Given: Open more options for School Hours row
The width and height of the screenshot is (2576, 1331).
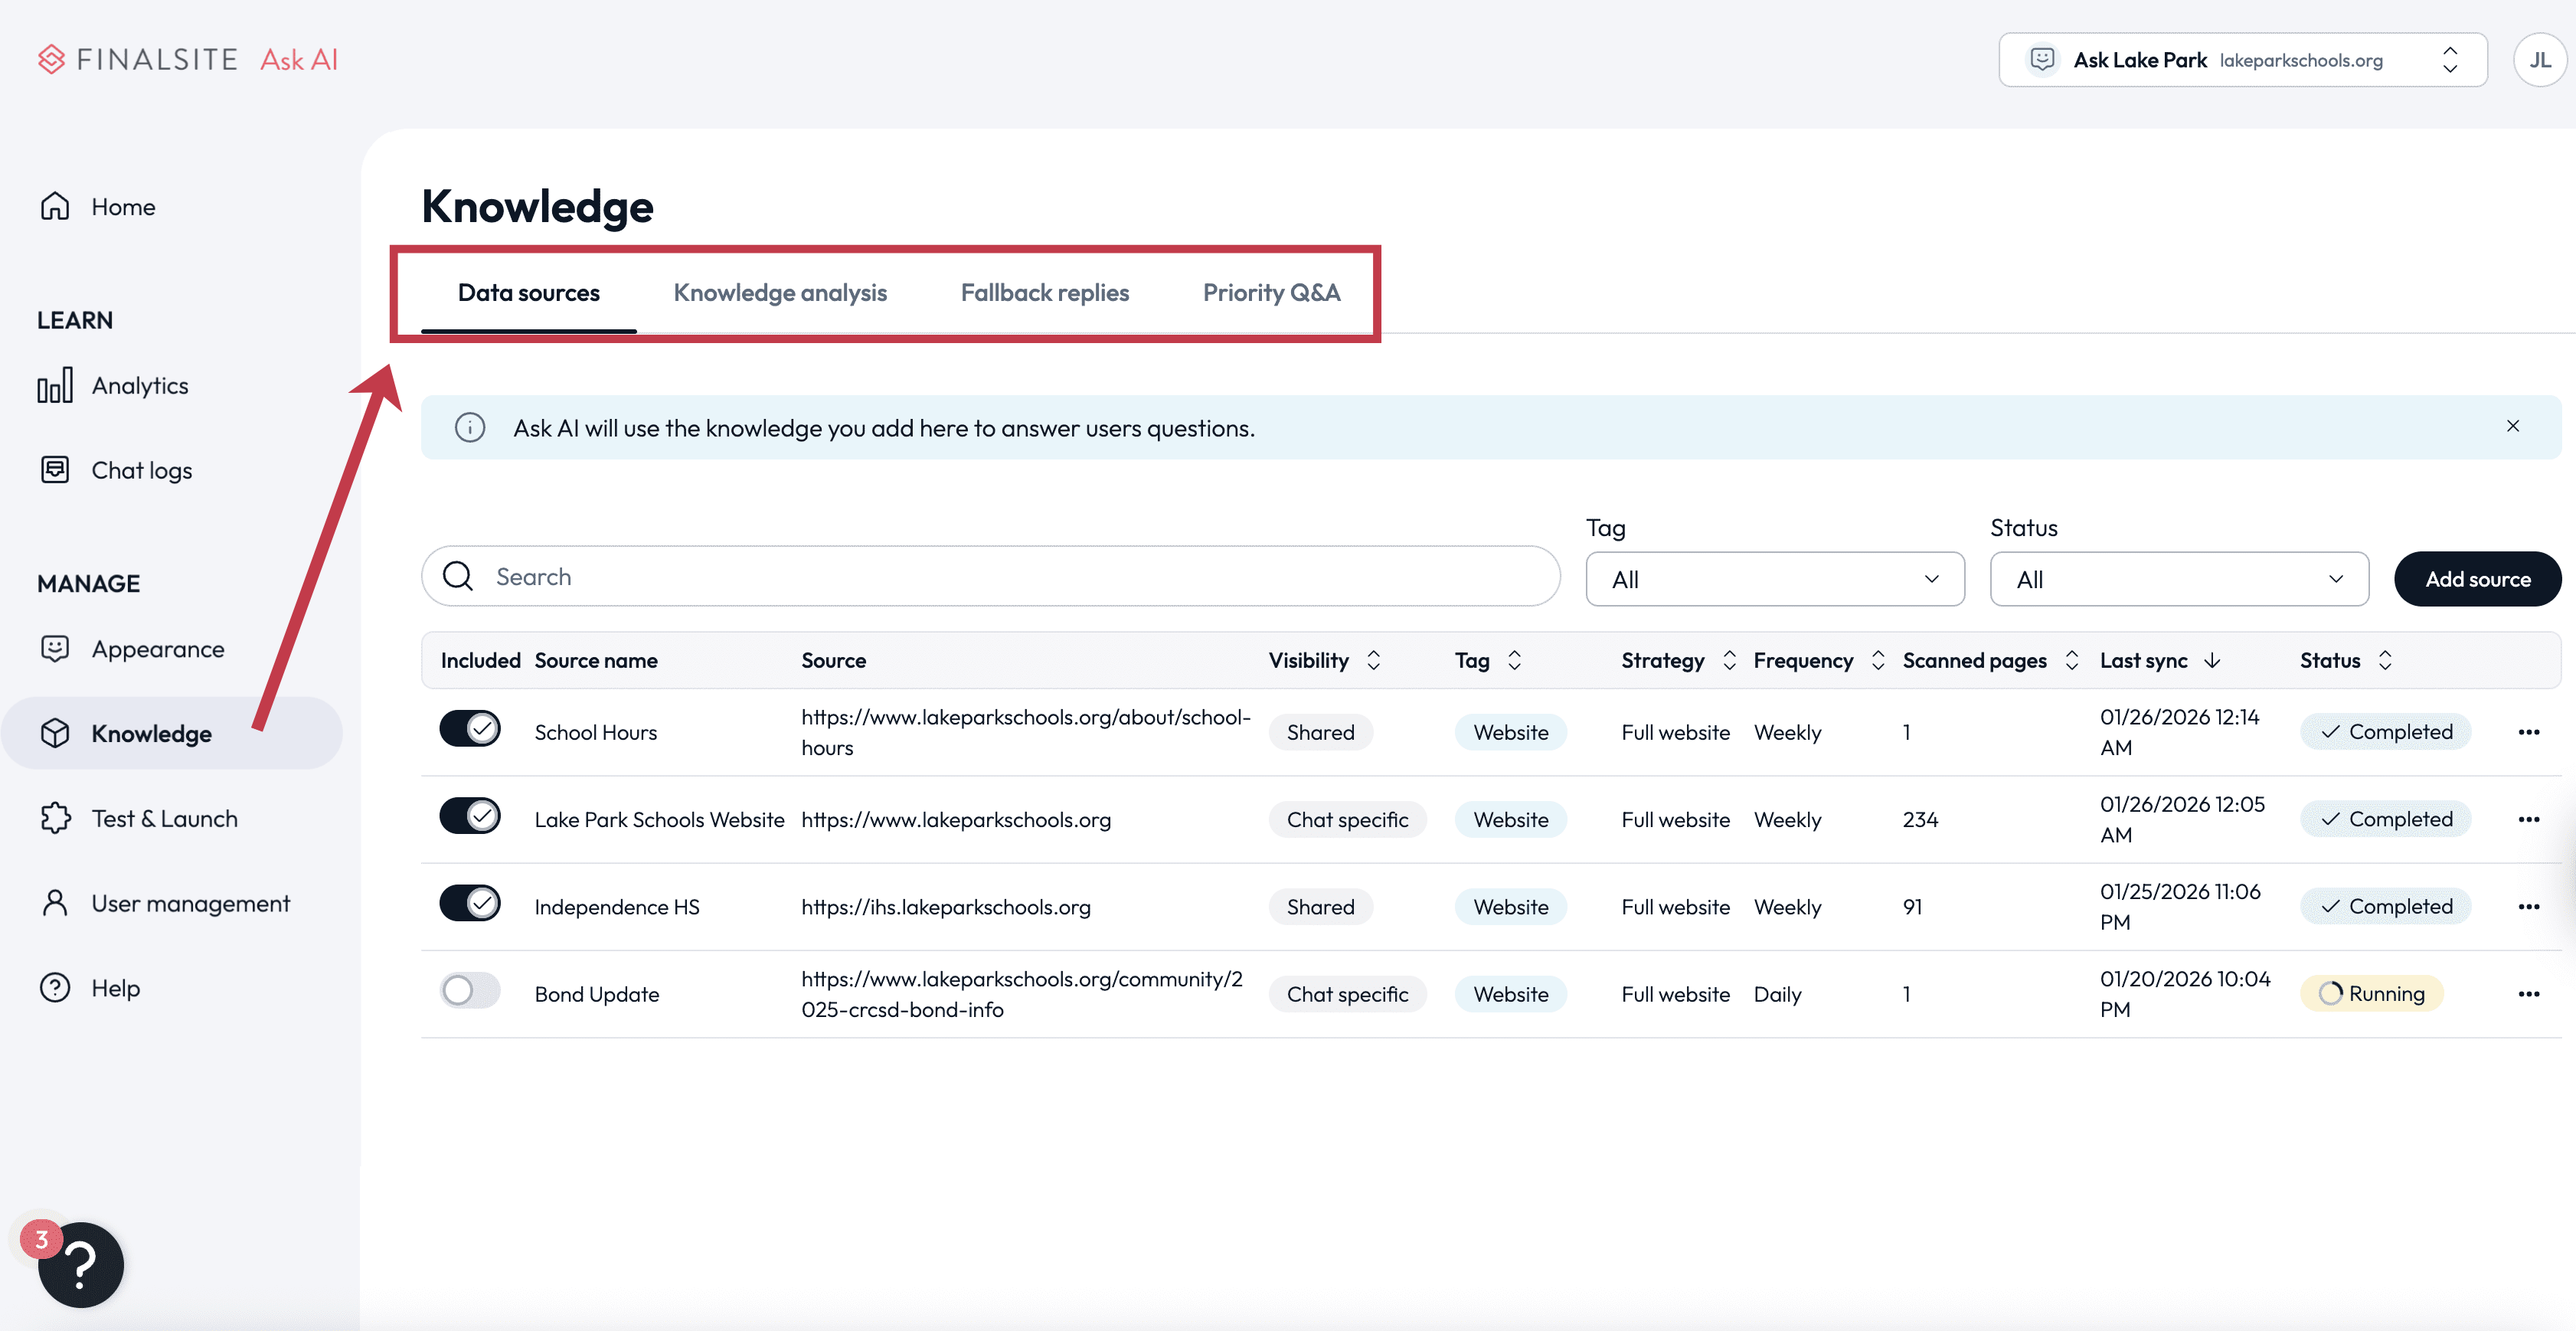Looking at the screenshot, I should point(2529,732).
